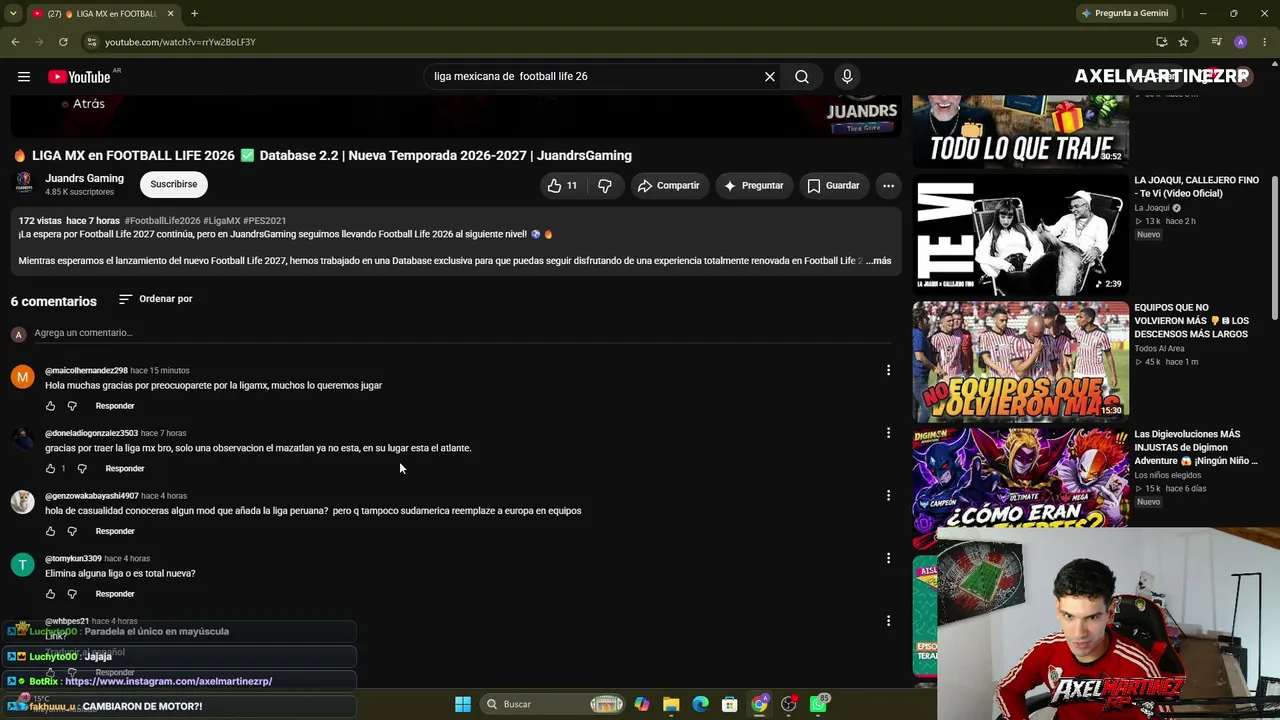Reply to the comment by @genzowakabayashi4907
The image size is (1280, 720).
[115, 531]
